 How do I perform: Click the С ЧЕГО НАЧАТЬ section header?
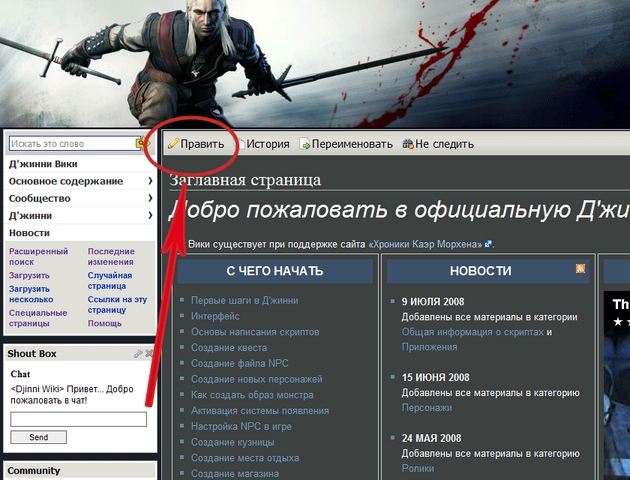click(x=275, y=271)
